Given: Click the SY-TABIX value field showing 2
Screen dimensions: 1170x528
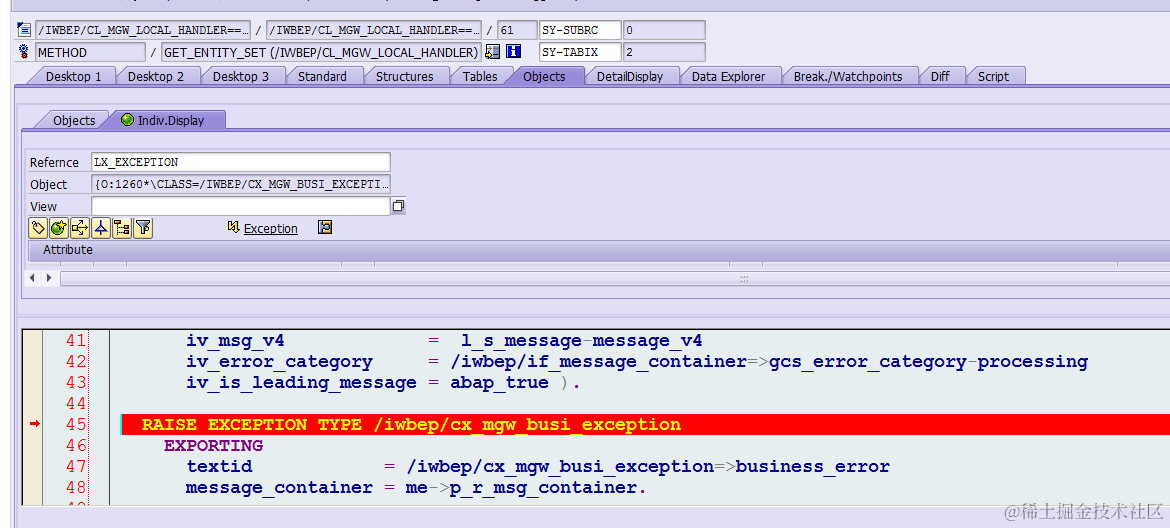Looking at the screenshot, I should click(664, 52).
